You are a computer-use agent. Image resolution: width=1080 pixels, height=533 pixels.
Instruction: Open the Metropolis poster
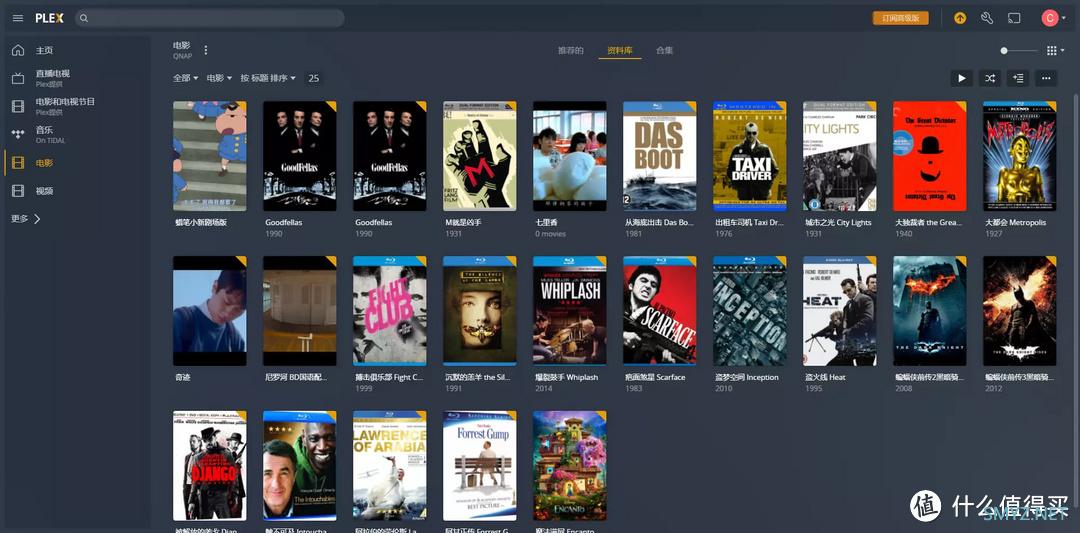(1019, 156)
